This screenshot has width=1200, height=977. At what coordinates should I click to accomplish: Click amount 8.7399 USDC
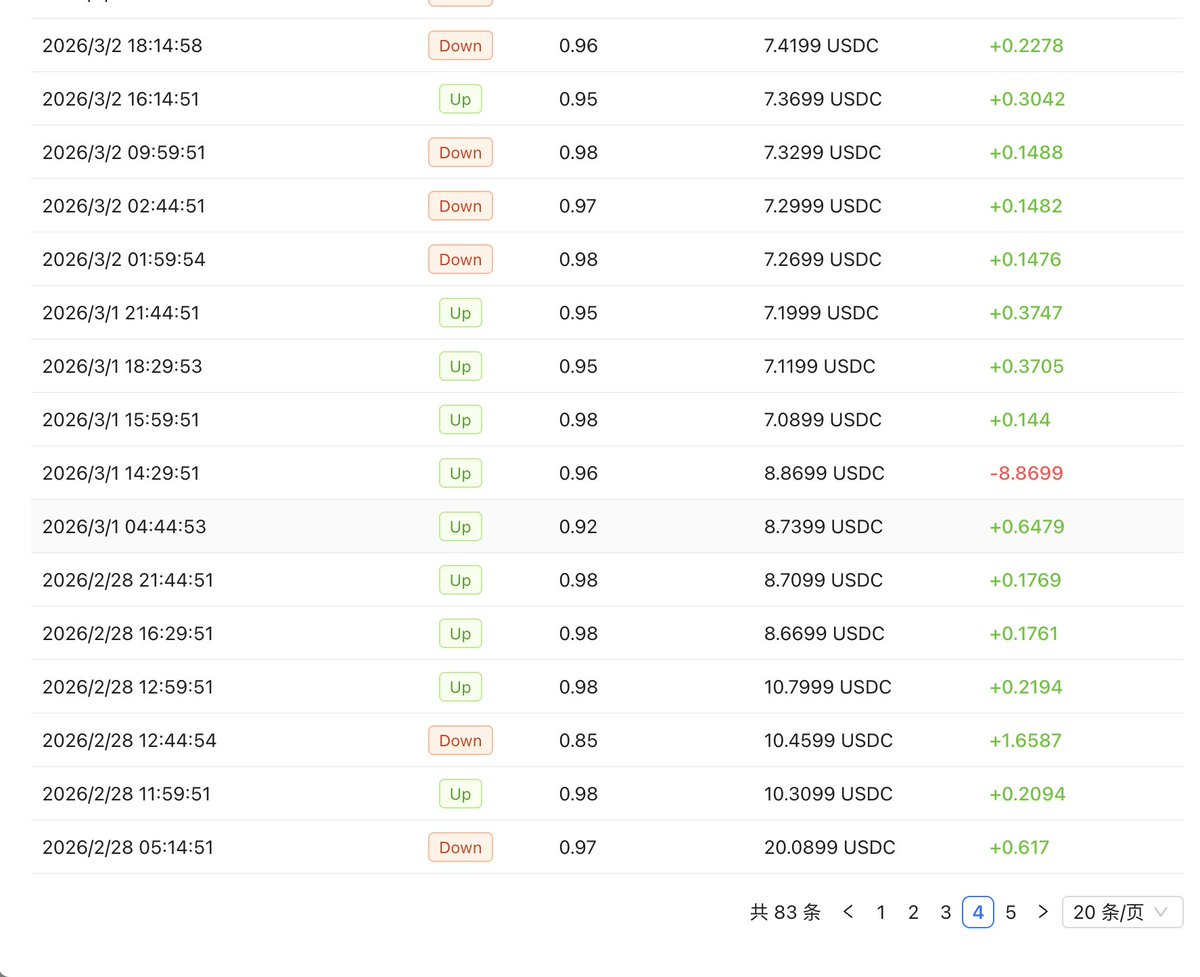[823, 526]
